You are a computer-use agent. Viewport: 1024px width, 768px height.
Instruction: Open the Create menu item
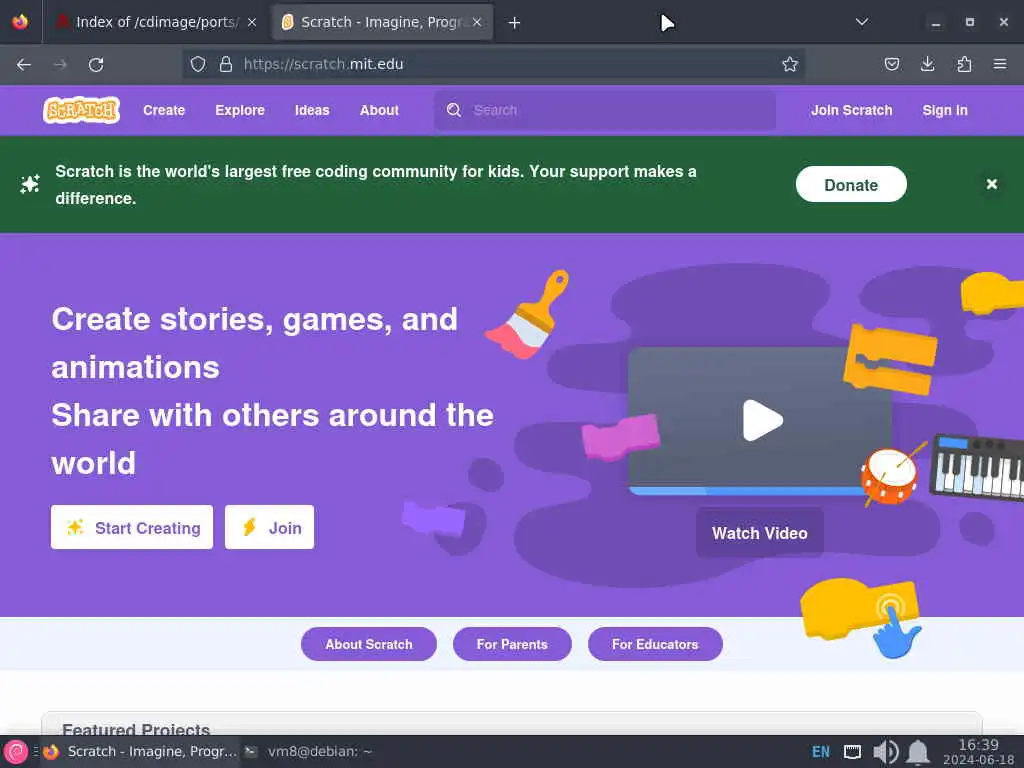pos(164,110)
